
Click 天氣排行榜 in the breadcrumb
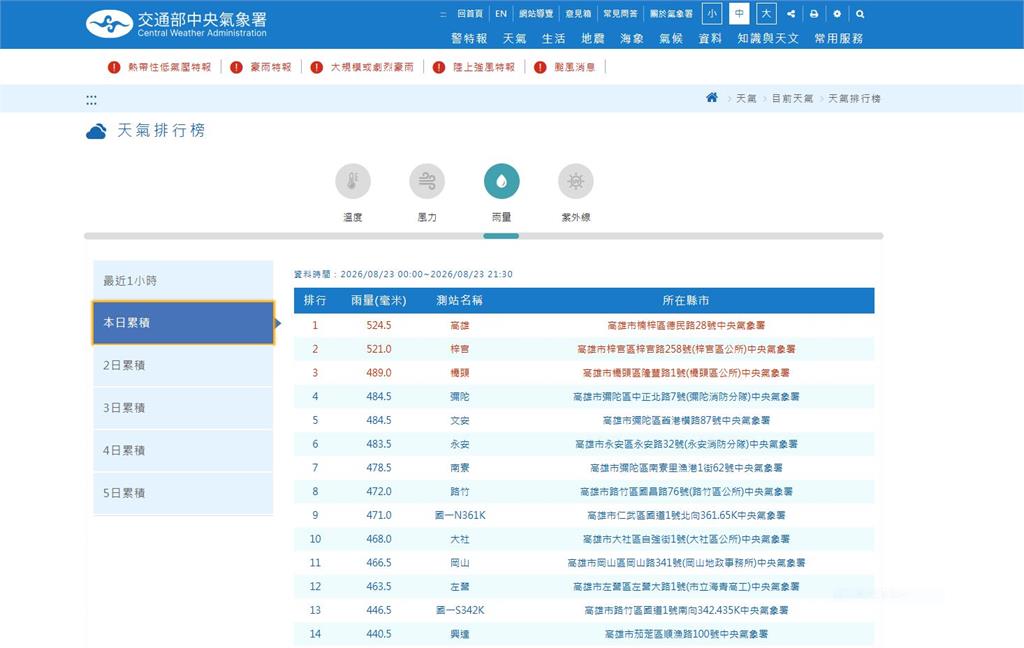coord(854,98)
